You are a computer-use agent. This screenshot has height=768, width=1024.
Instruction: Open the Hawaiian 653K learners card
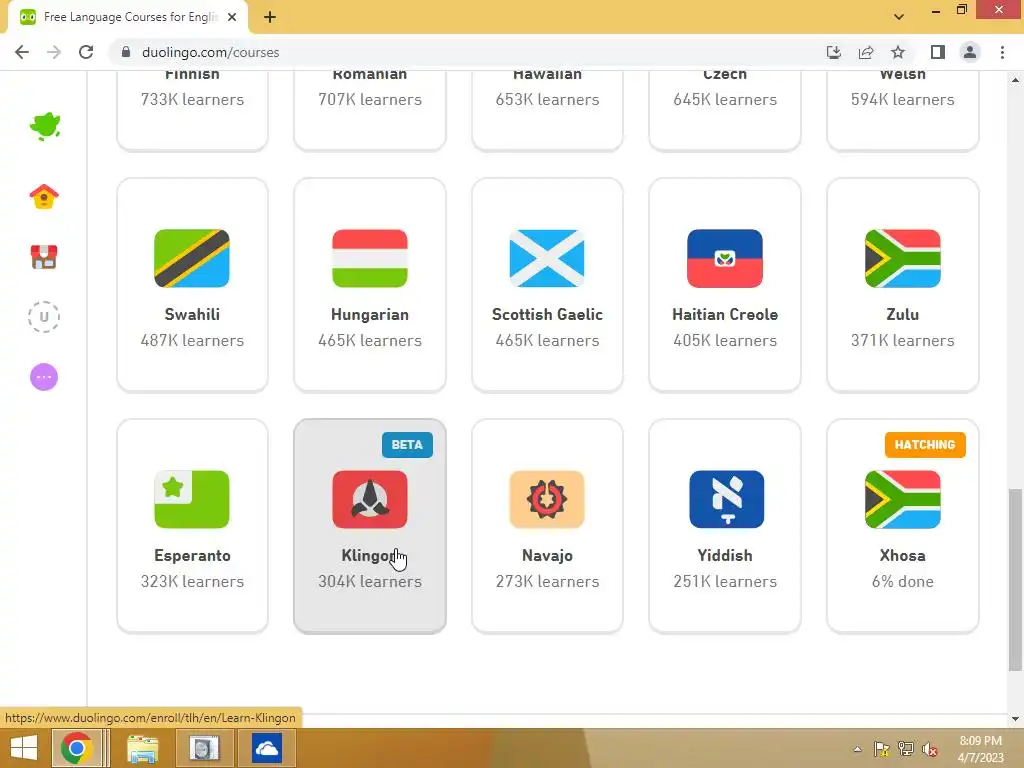click(547, 110)
